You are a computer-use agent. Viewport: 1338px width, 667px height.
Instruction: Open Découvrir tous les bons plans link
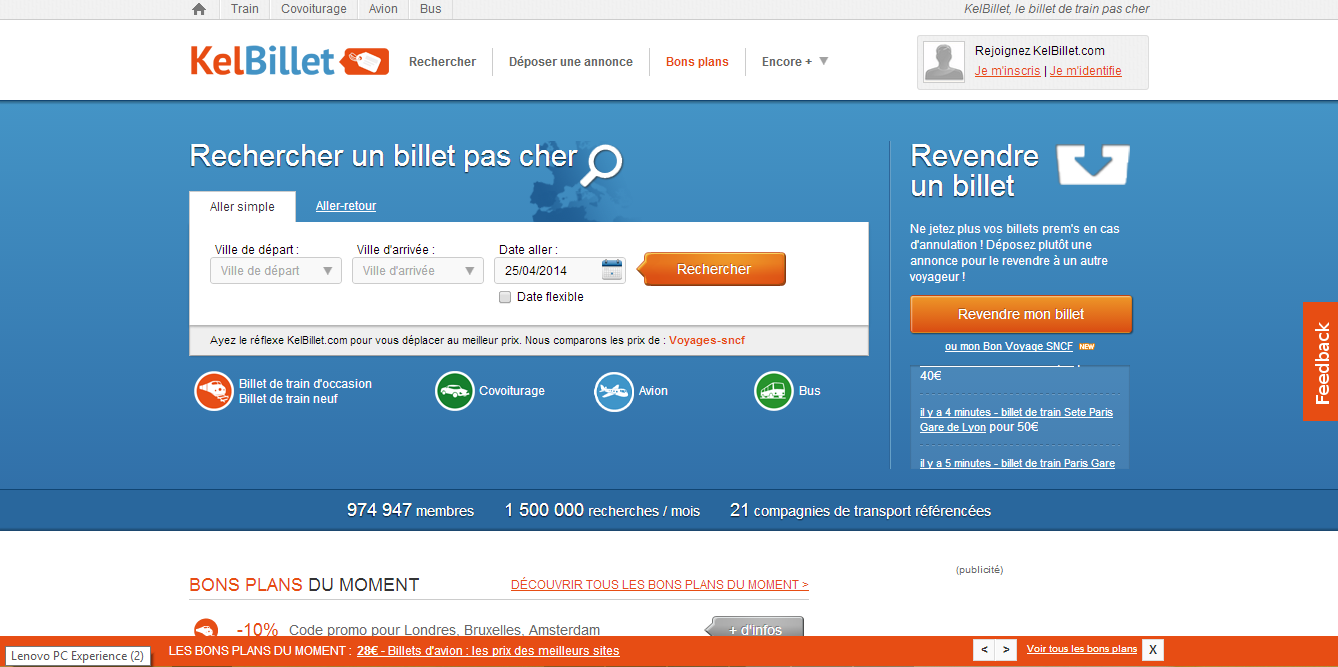tap(660, 585)
